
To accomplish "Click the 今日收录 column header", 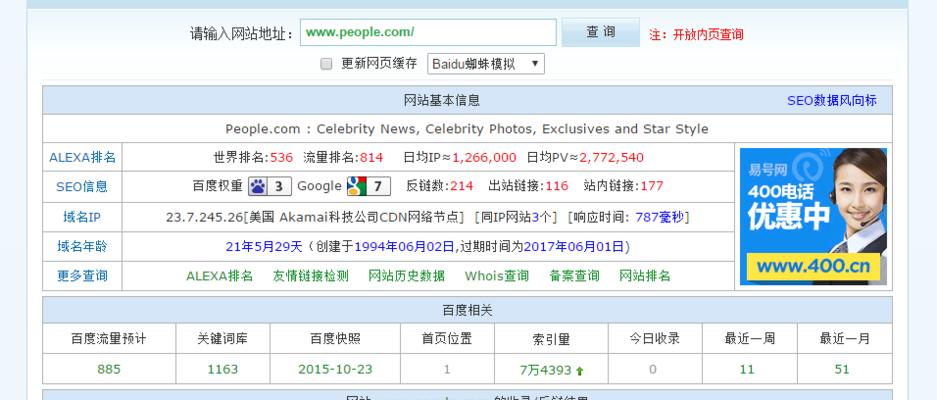I will [654, 339].
